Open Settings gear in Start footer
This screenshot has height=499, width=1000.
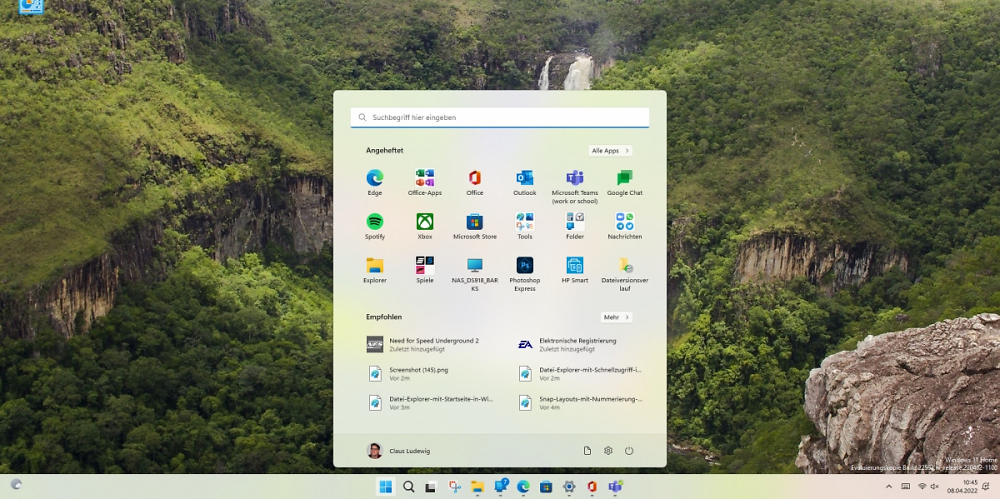coord(608,451)
